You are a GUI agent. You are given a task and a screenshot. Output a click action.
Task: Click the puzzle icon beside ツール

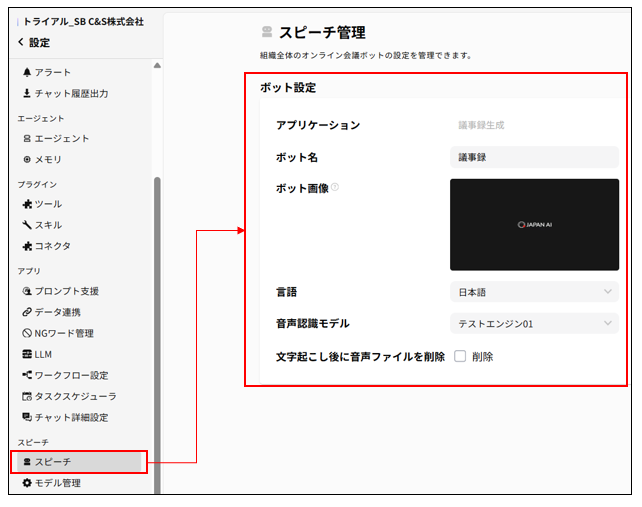click(x=27, y=204)
